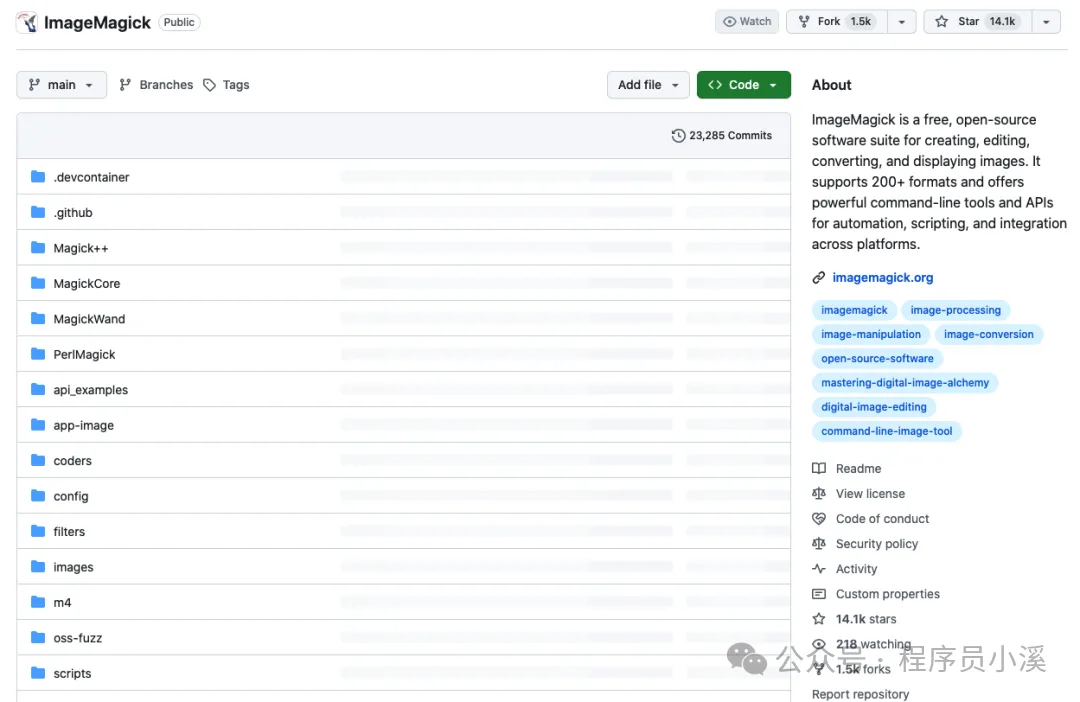Open the Security policy link
Image resolution: width=1080 pixels, height=702 pixels.
coord(877,544)
